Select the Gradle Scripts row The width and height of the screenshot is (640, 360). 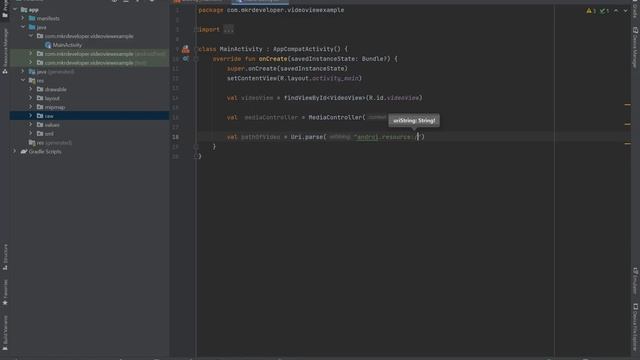pyautogui.click(x=89, y=151)
